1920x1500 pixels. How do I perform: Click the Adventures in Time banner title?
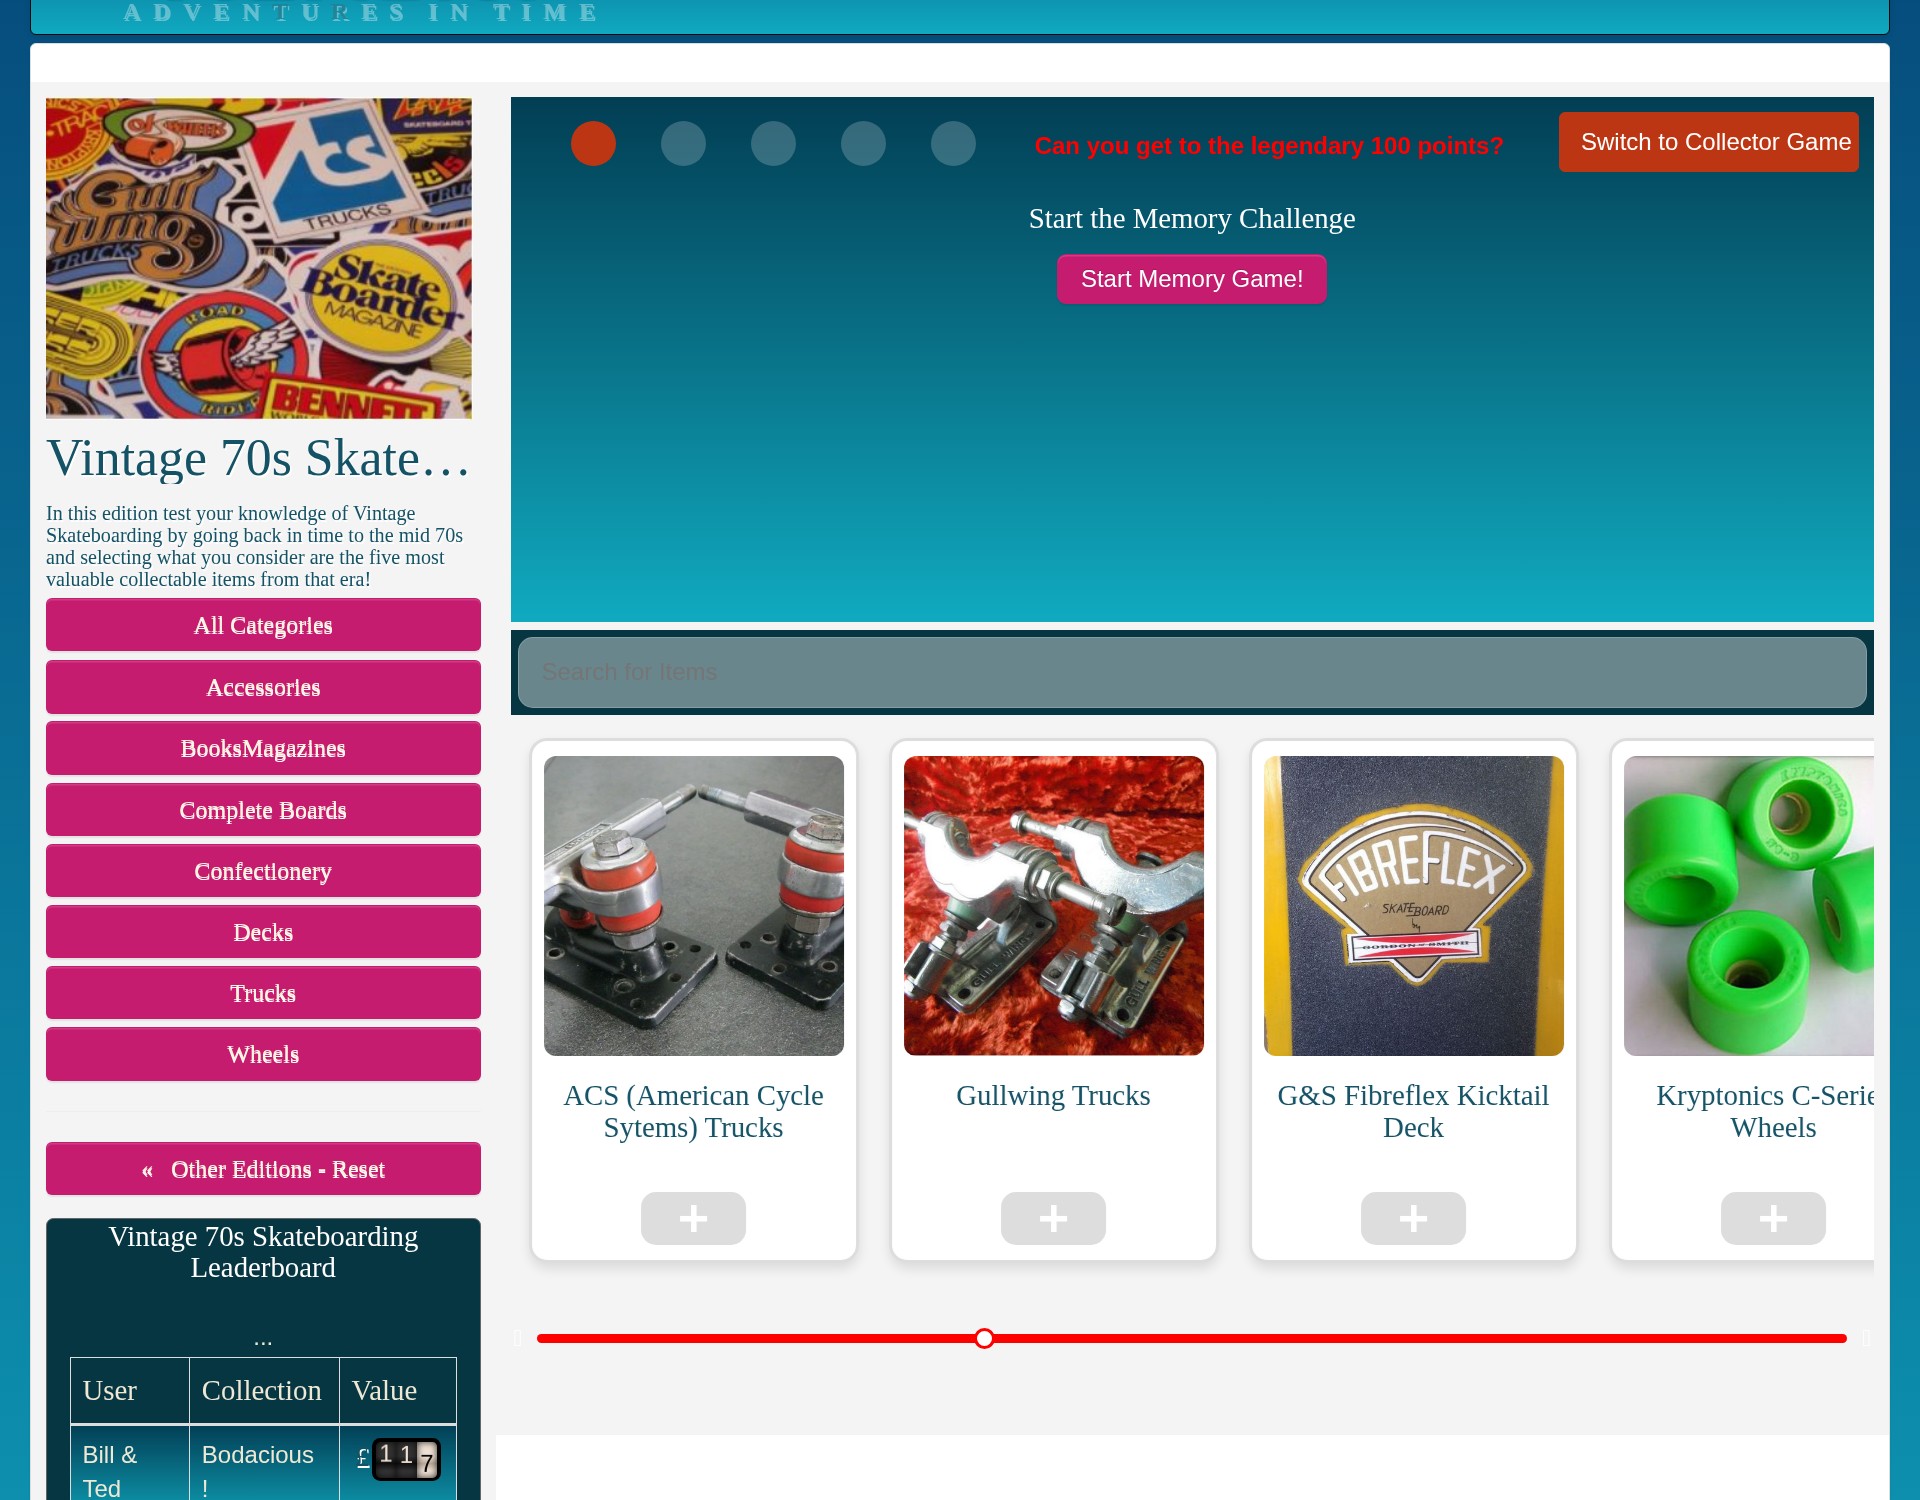click(361, 13)
